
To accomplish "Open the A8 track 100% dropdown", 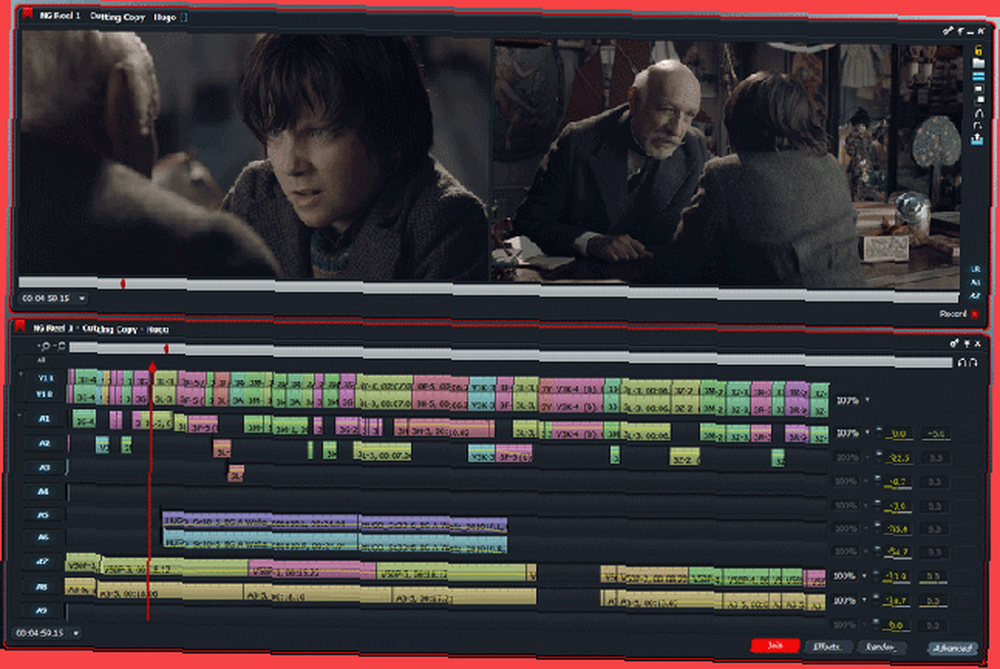I will click(865, 601).
